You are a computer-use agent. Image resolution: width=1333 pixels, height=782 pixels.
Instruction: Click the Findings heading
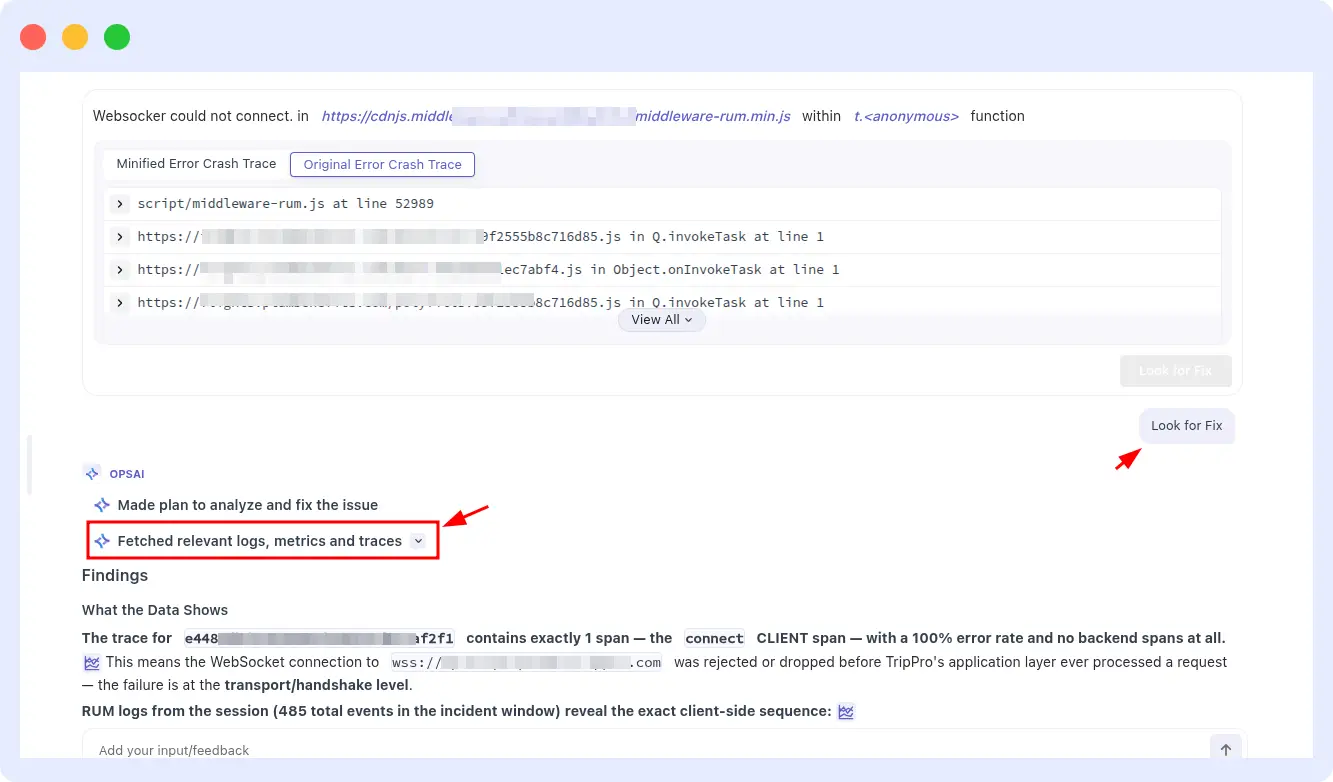(115, 575)
